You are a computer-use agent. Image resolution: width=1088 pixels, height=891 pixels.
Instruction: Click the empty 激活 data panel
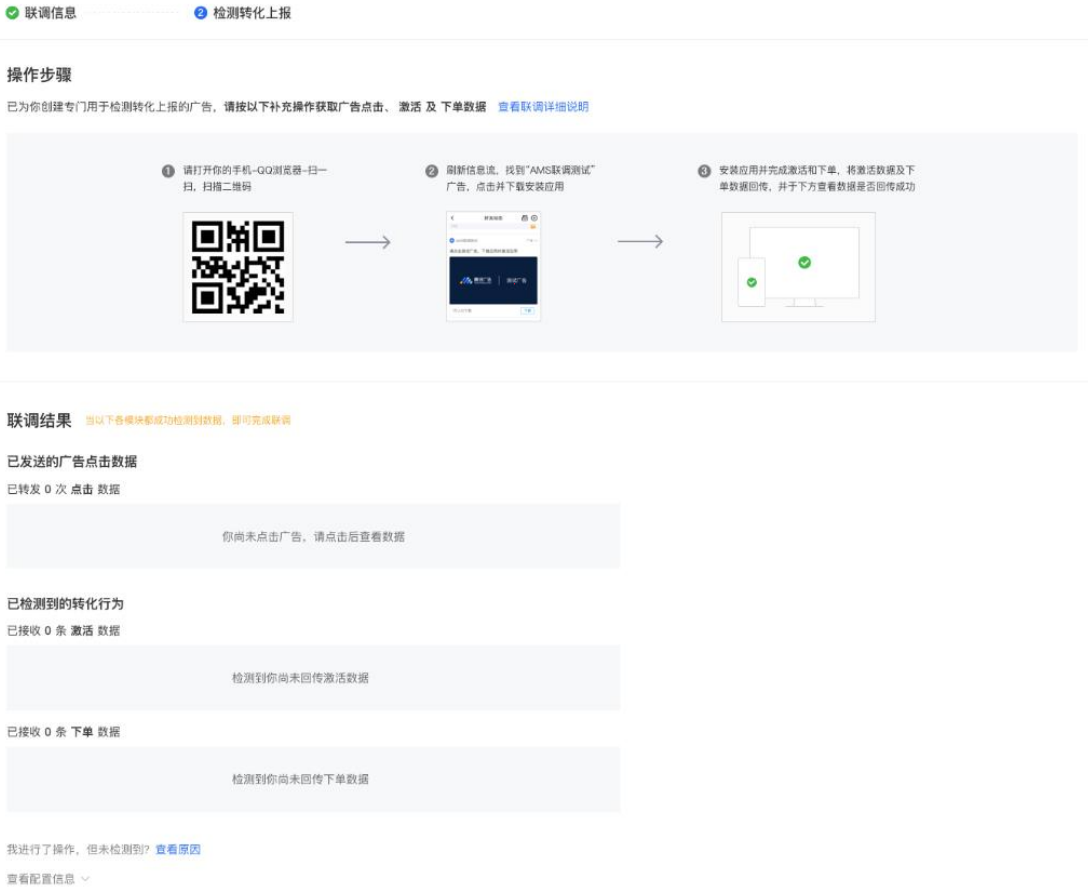pyautogui.click(x=313, y=678)
